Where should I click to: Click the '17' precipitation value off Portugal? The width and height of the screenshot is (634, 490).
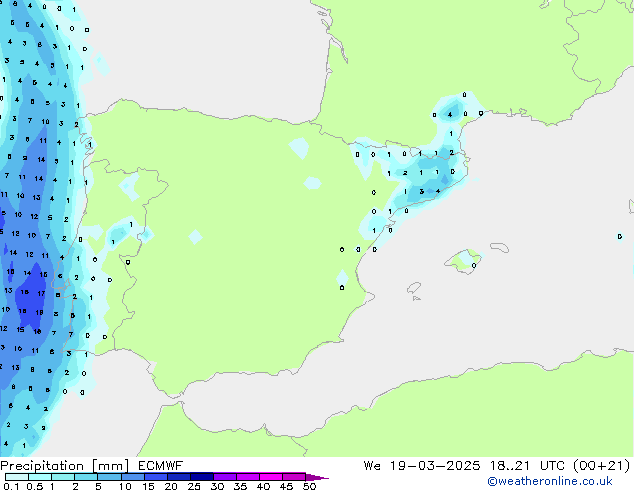[x=41, y=293]
